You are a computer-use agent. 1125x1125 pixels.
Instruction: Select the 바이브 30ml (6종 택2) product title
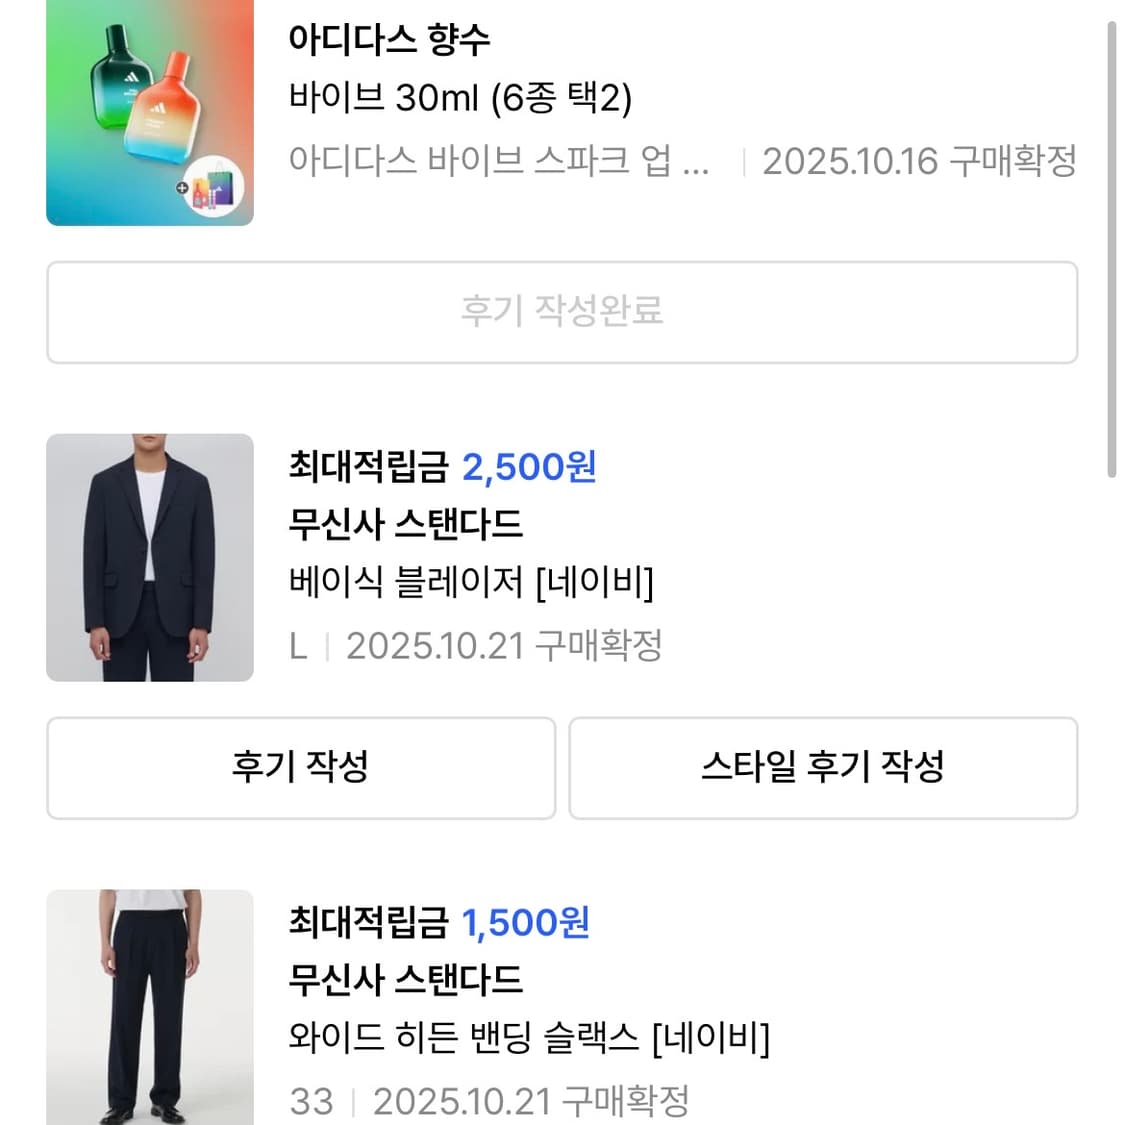(x=460, y=98)
